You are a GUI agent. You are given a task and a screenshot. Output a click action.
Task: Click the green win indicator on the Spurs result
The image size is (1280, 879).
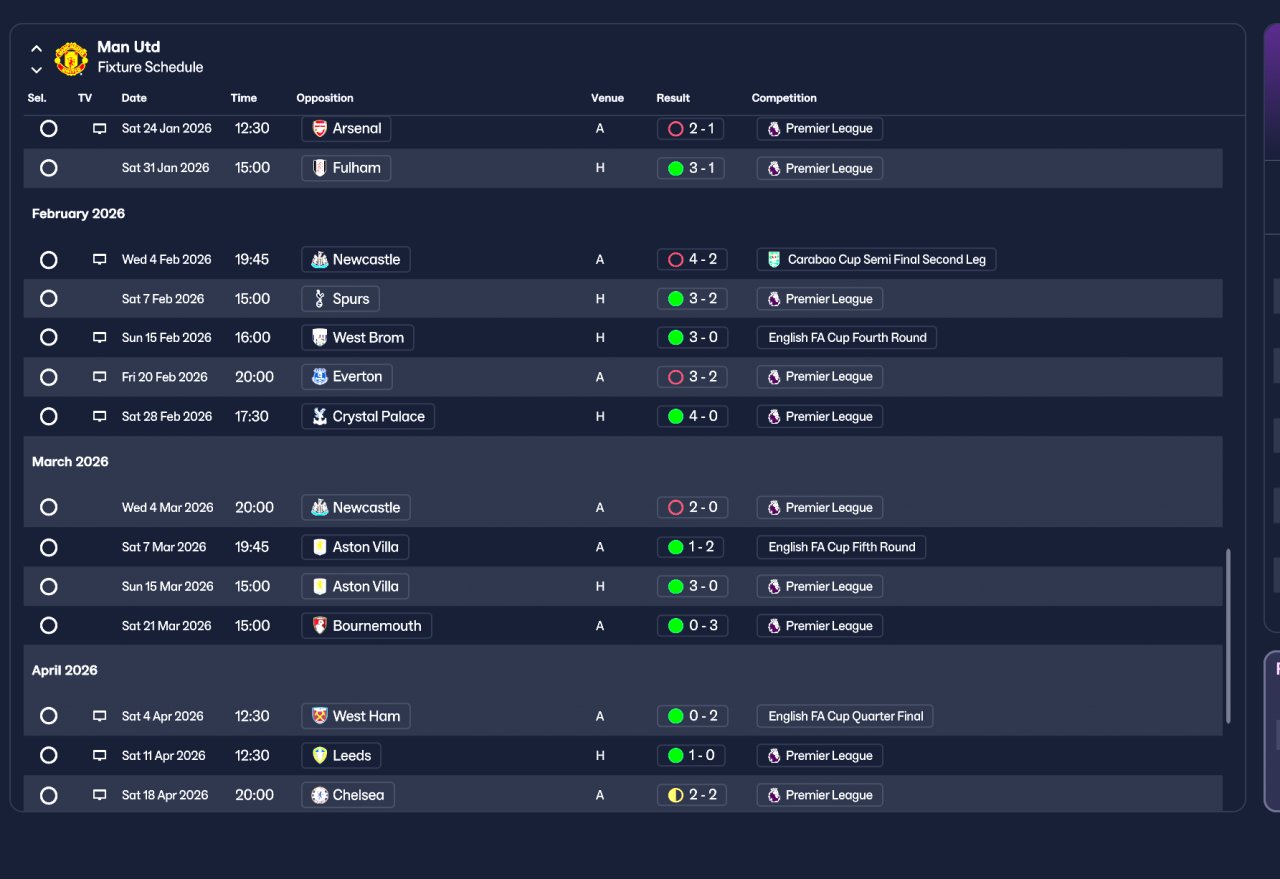(675, 299)
